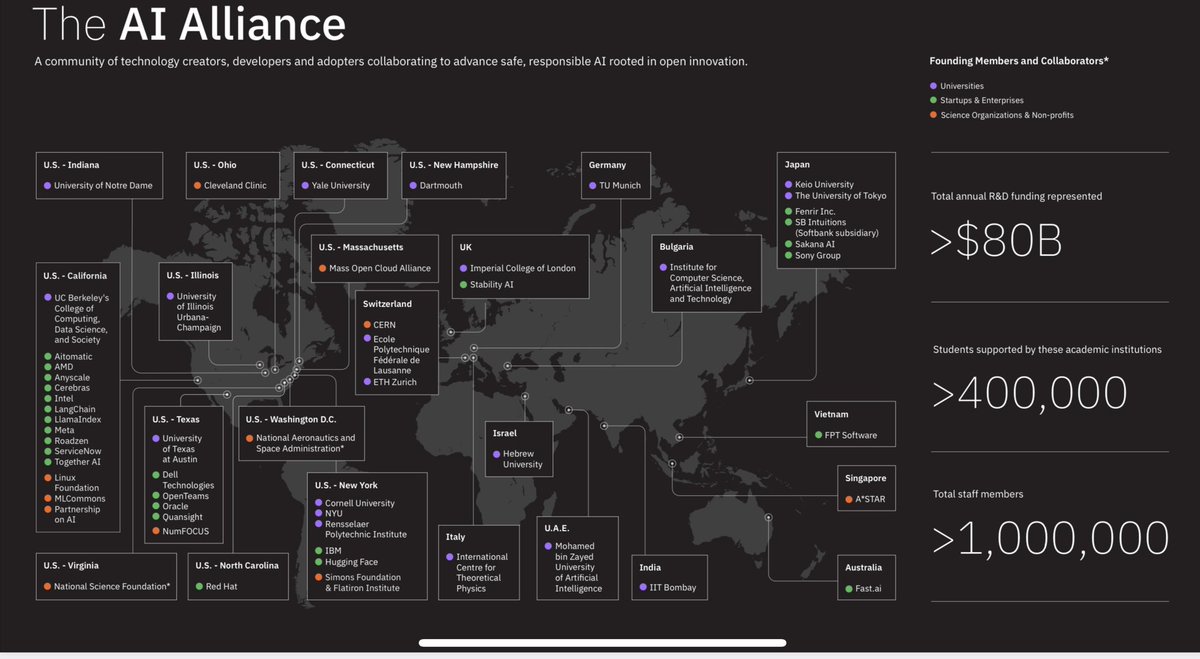This screenshot has height=659, width=1200.
Task: Select "Meta" under California
Action: [x=65, y=430]
